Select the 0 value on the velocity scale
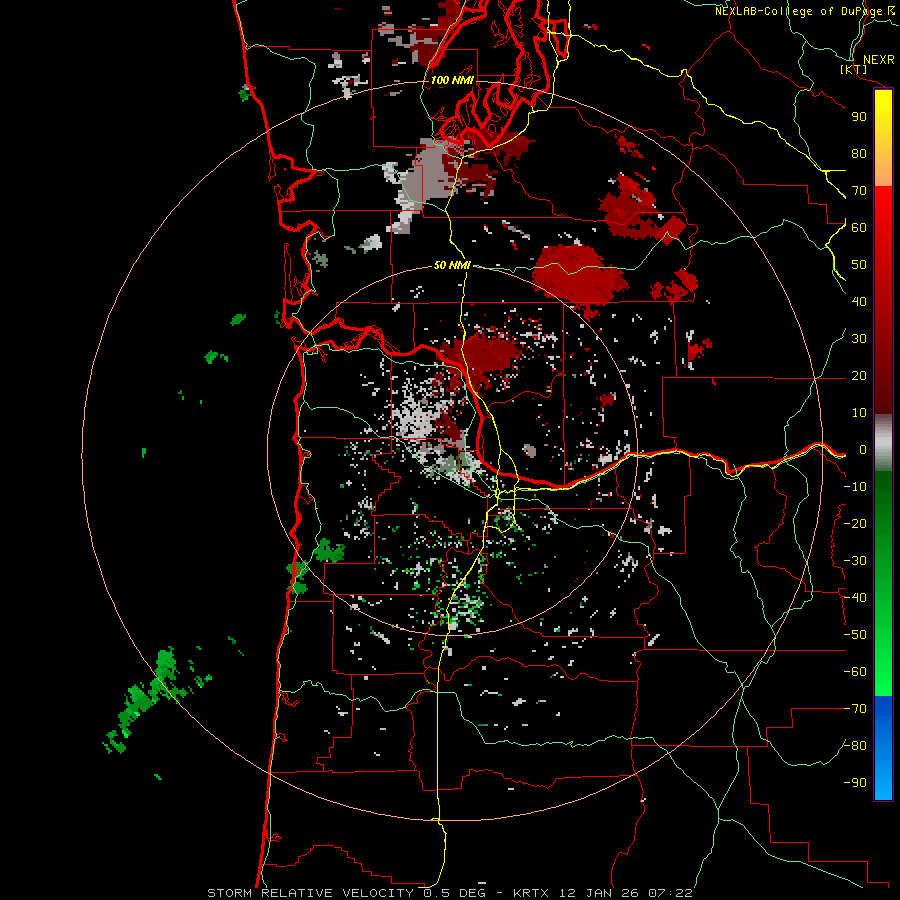The width and height of the screenshot is (900, 900). click(863, 450)
